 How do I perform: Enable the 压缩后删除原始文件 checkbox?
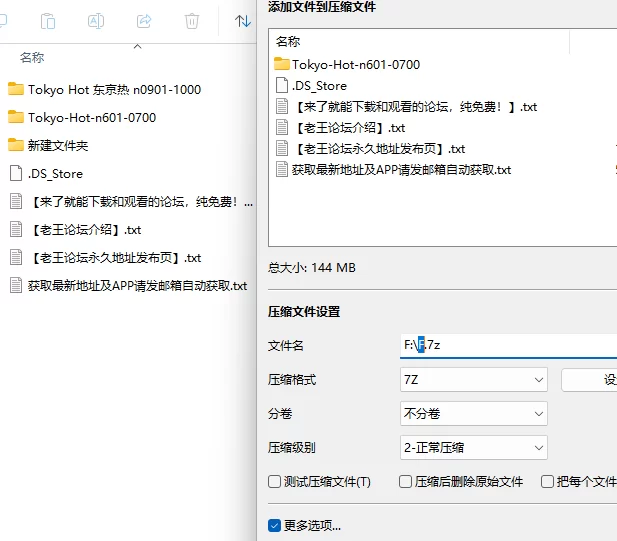pos(405,482)
